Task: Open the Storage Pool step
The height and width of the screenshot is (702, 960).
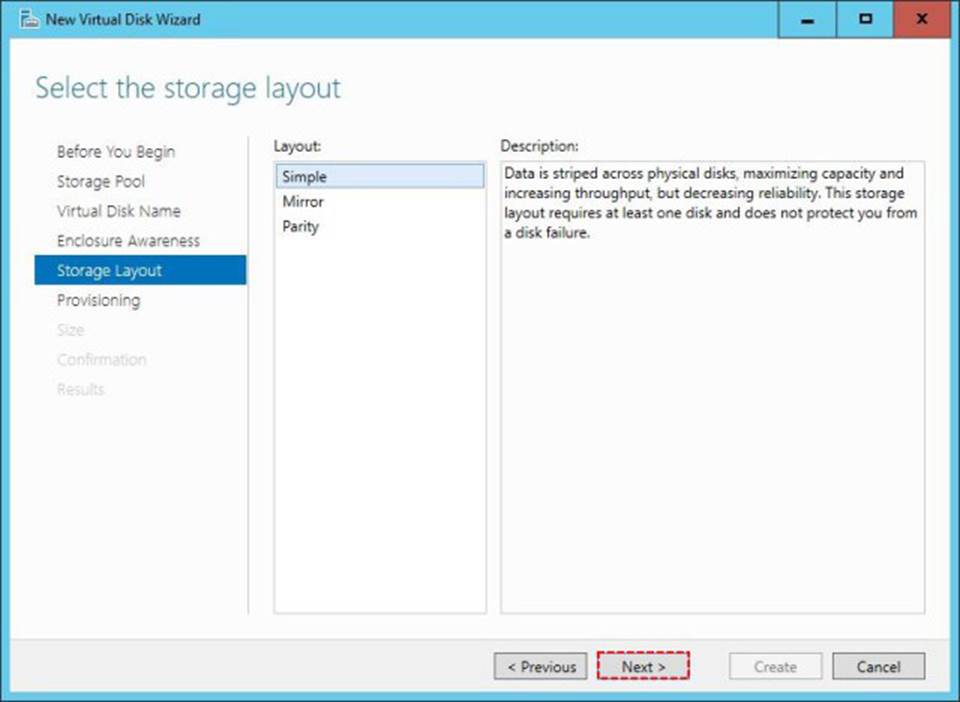Action: [x=100, y=182]
